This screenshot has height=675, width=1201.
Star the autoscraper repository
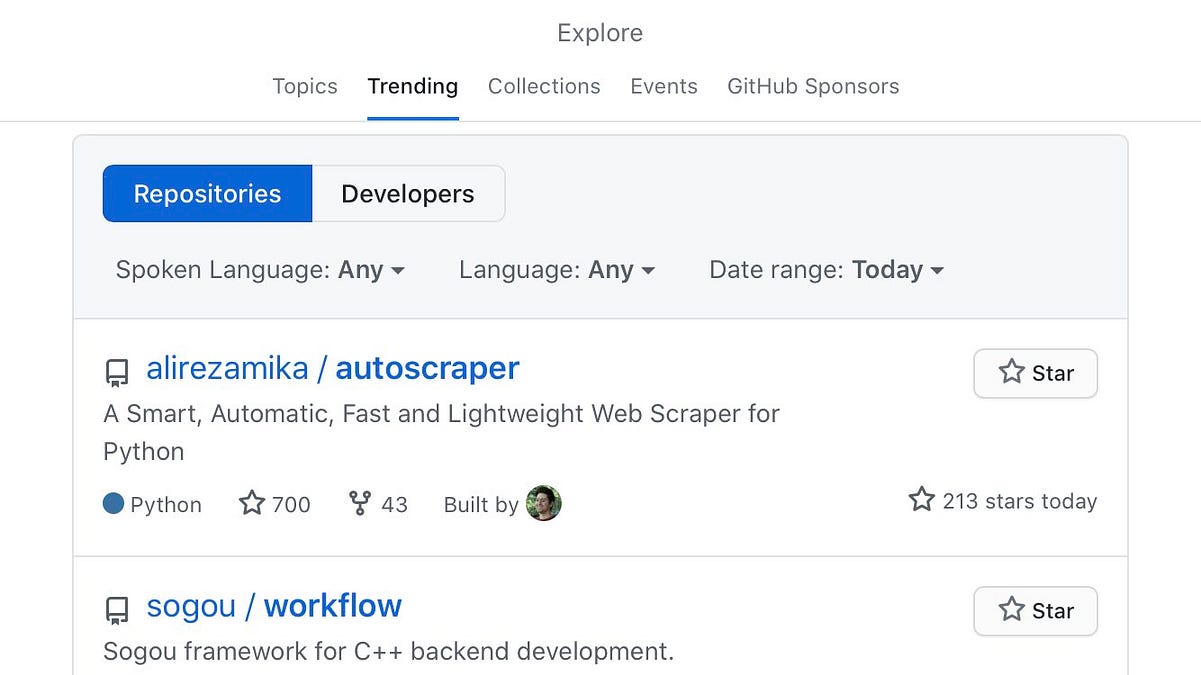[1035, 373]
